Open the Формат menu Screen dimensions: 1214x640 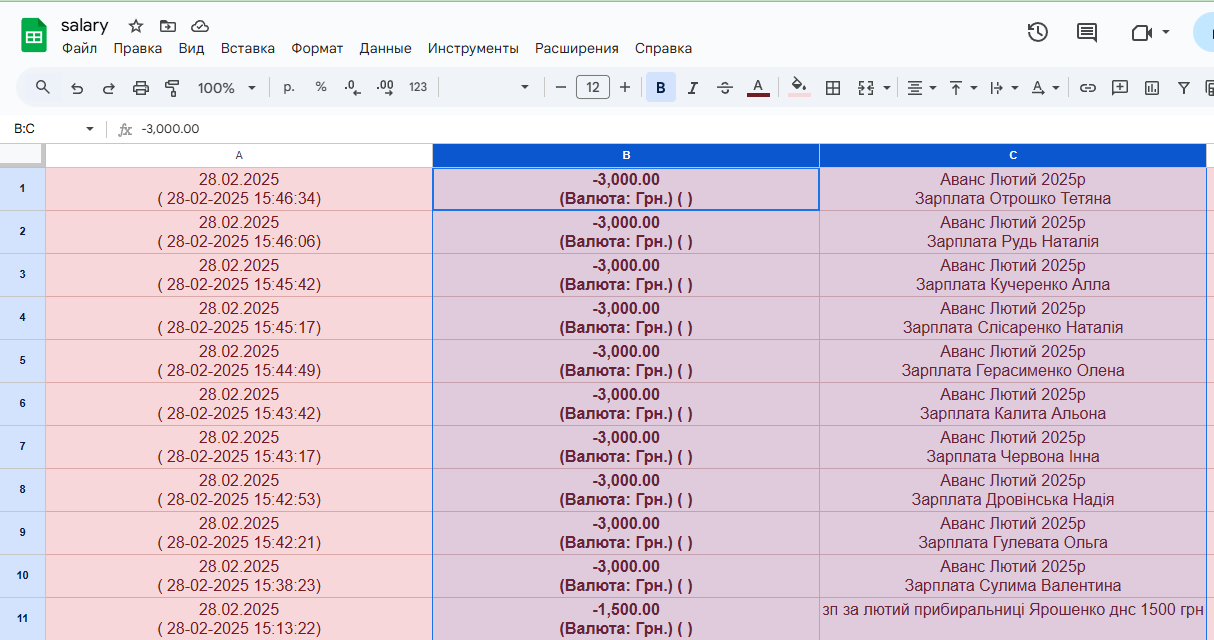pos(317,48)
